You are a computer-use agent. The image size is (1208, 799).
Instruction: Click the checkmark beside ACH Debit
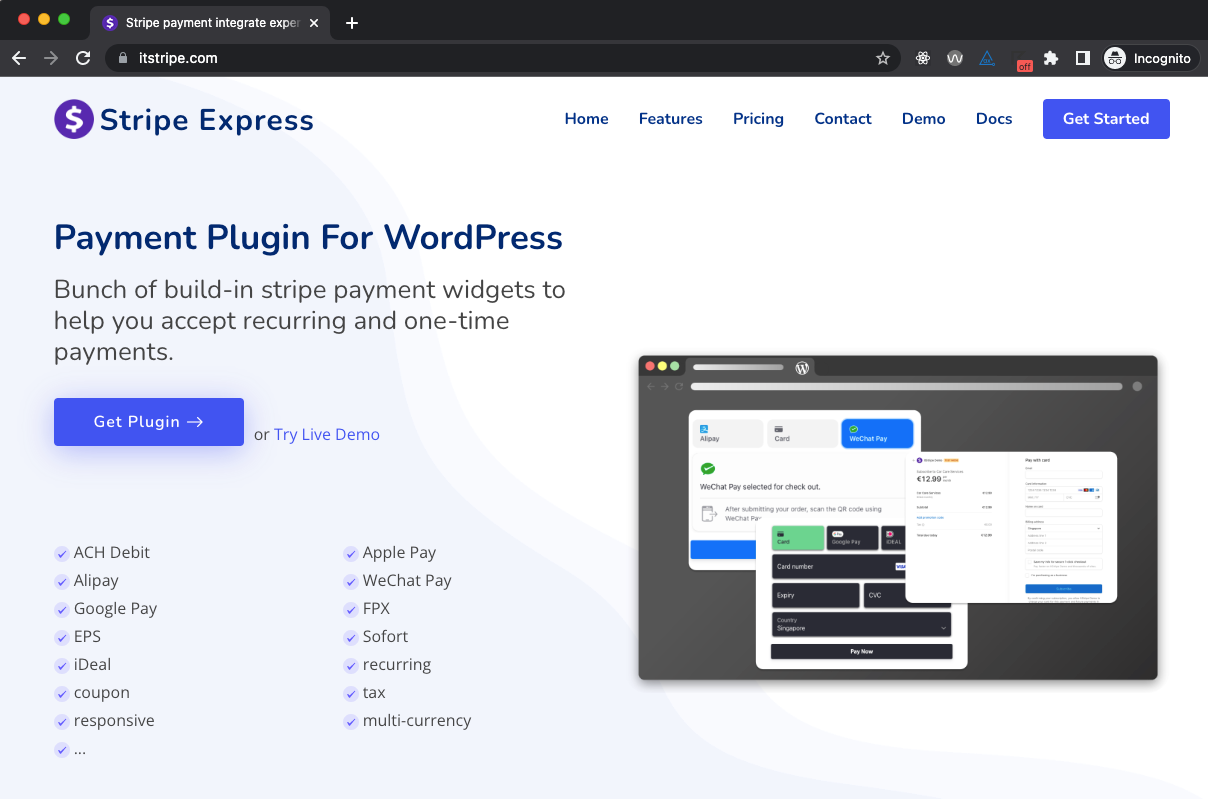(62, 553)
